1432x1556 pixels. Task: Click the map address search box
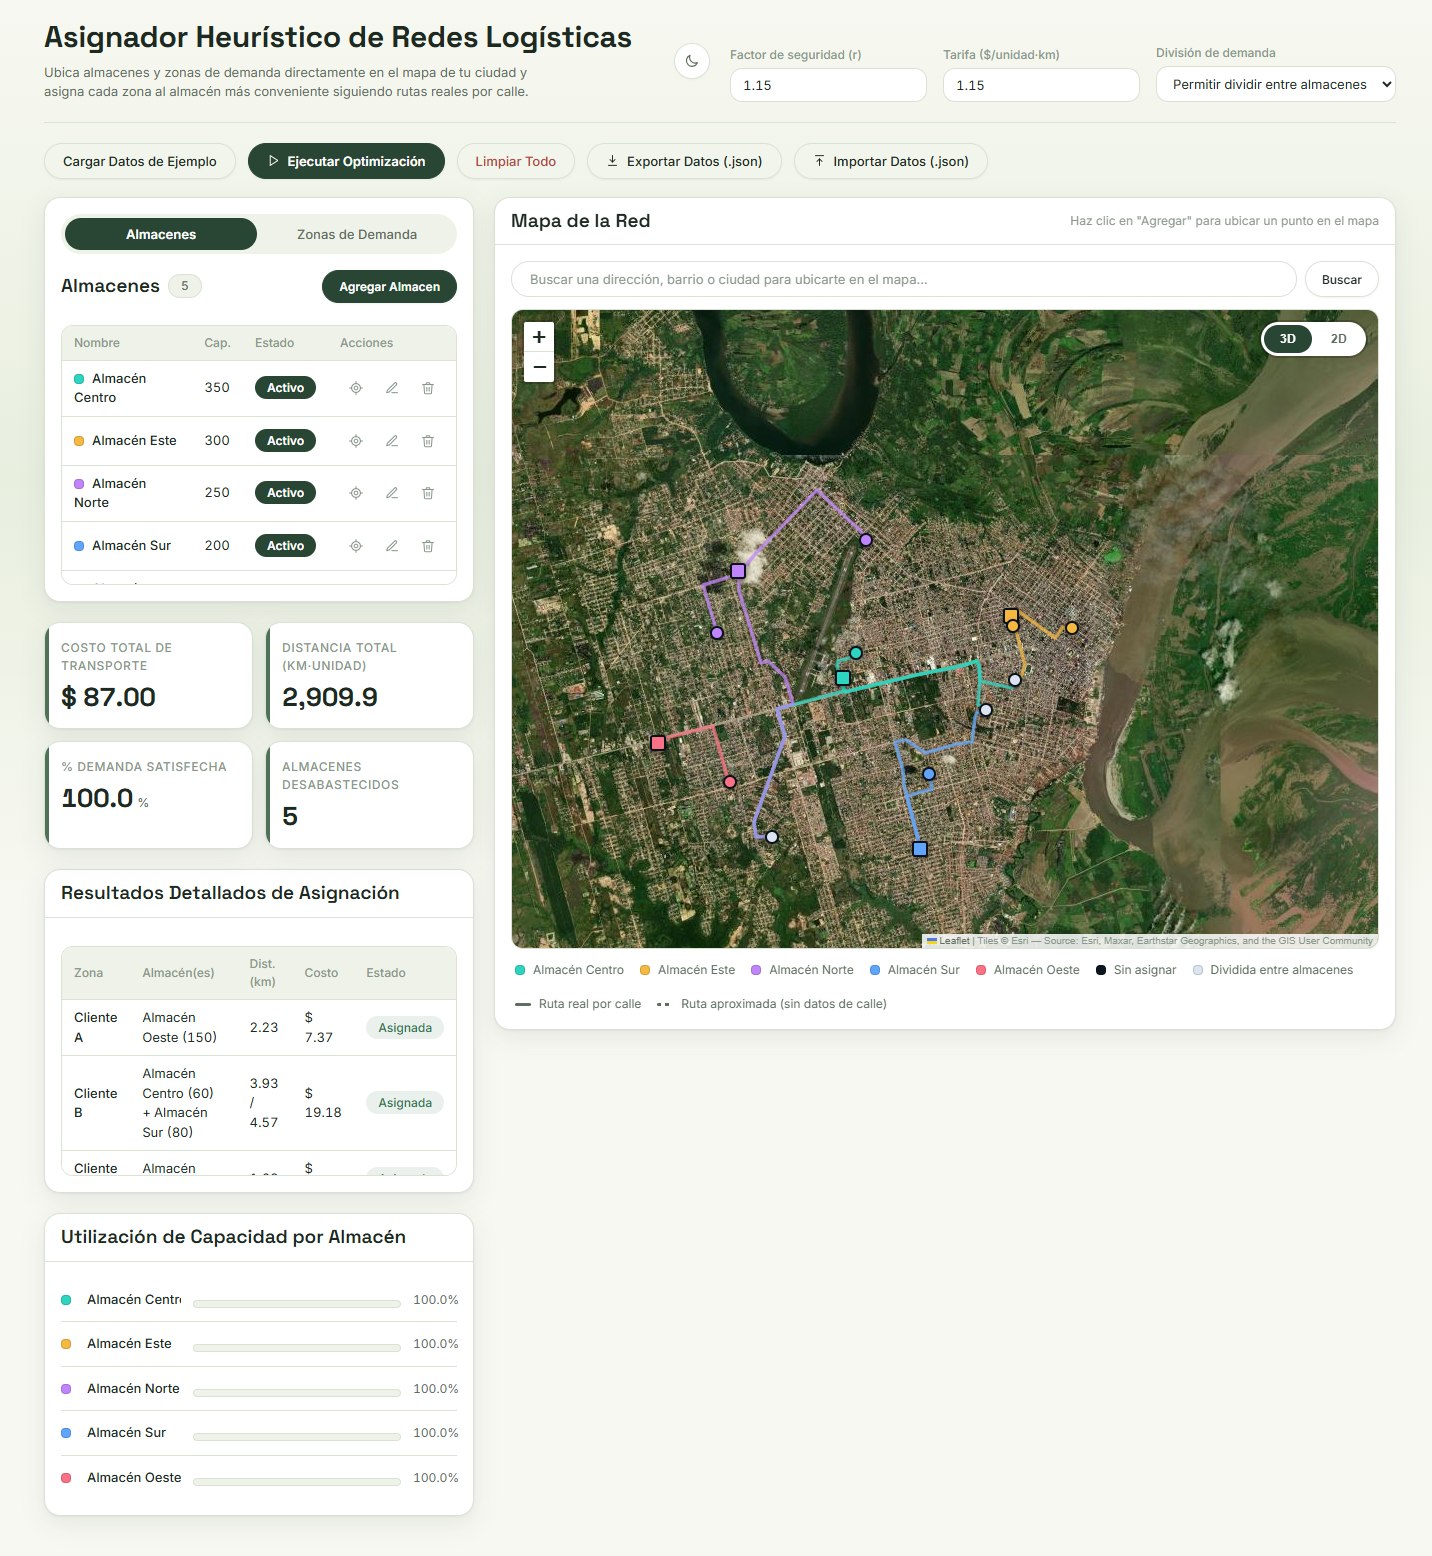click(904, 280)
